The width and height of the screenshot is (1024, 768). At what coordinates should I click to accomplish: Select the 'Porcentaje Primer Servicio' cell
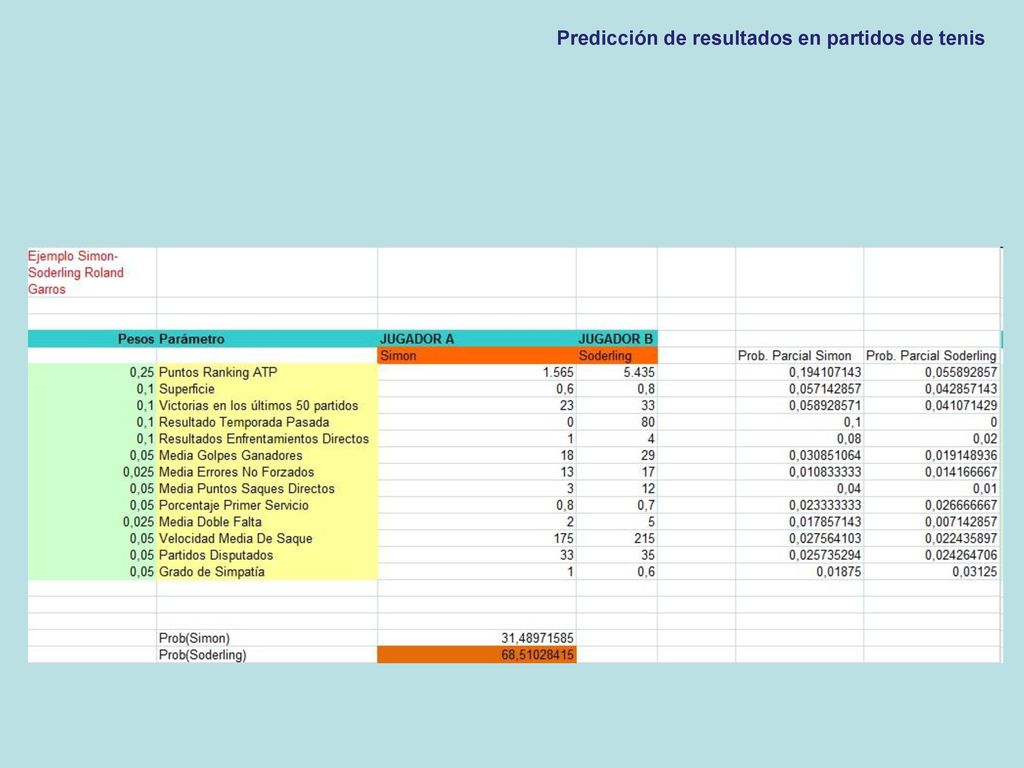[x=267, y=505]
